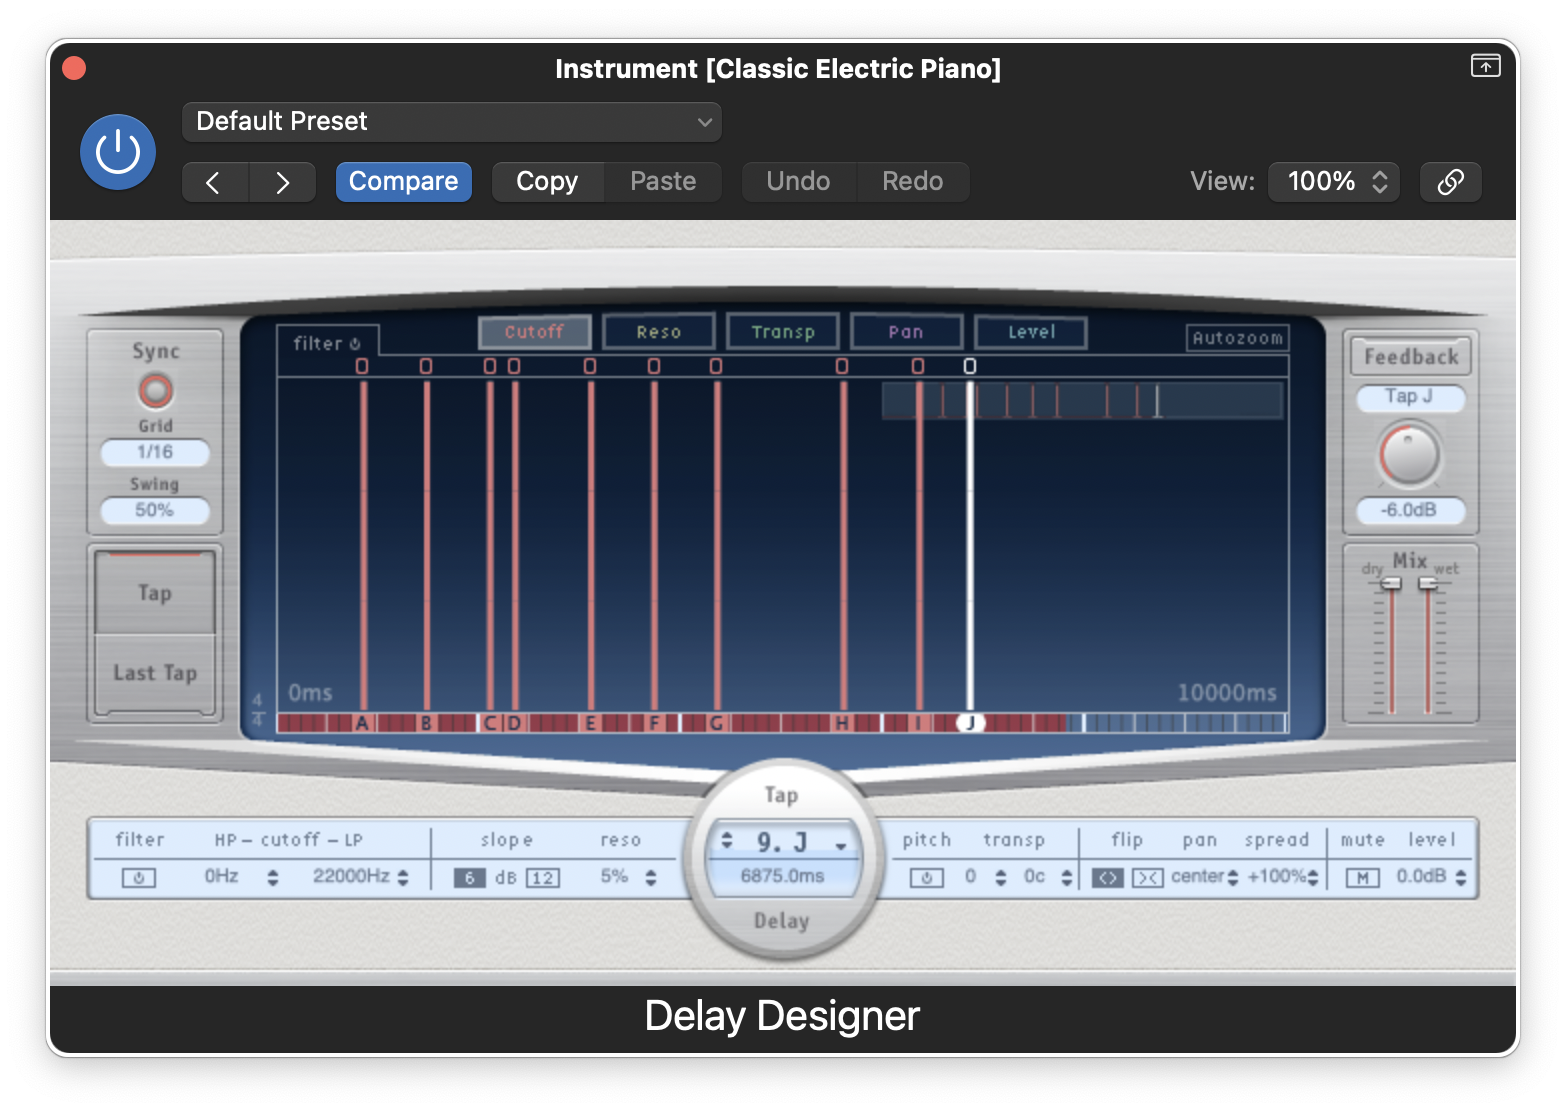Image resolution: width=1566 pixels, height=1112 pixels.
Task: Click the Tap pad button
Action: pos(155,593)
